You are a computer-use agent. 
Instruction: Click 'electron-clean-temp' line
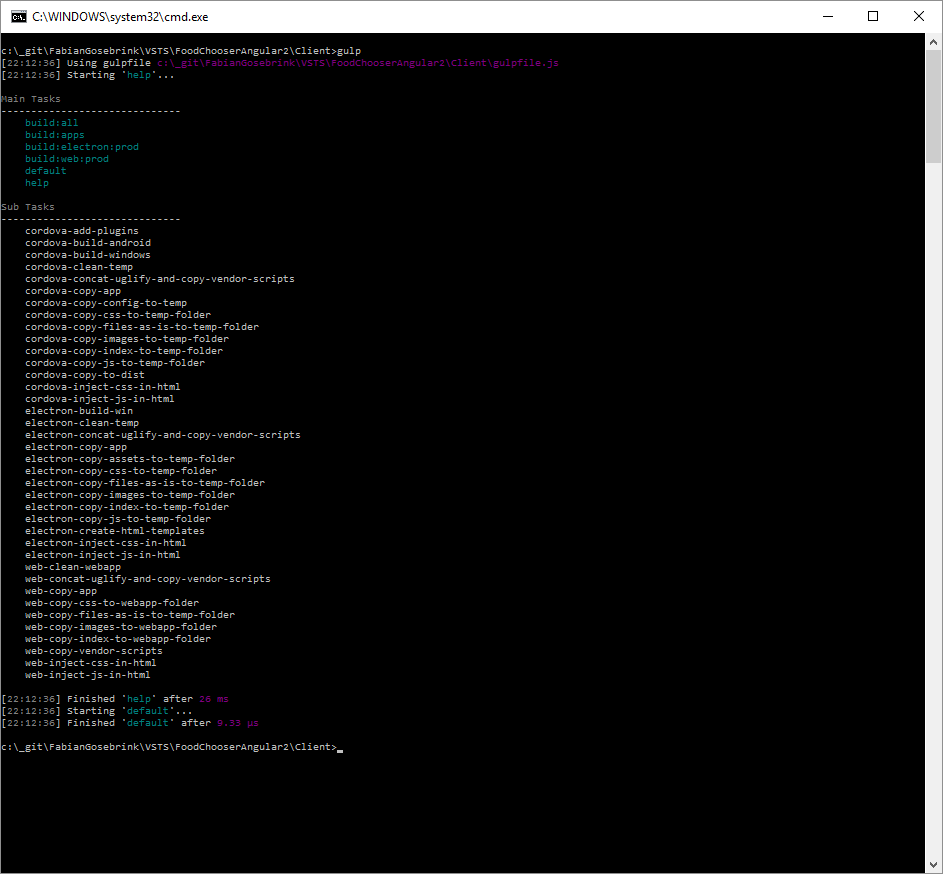(x=82, y=423)
